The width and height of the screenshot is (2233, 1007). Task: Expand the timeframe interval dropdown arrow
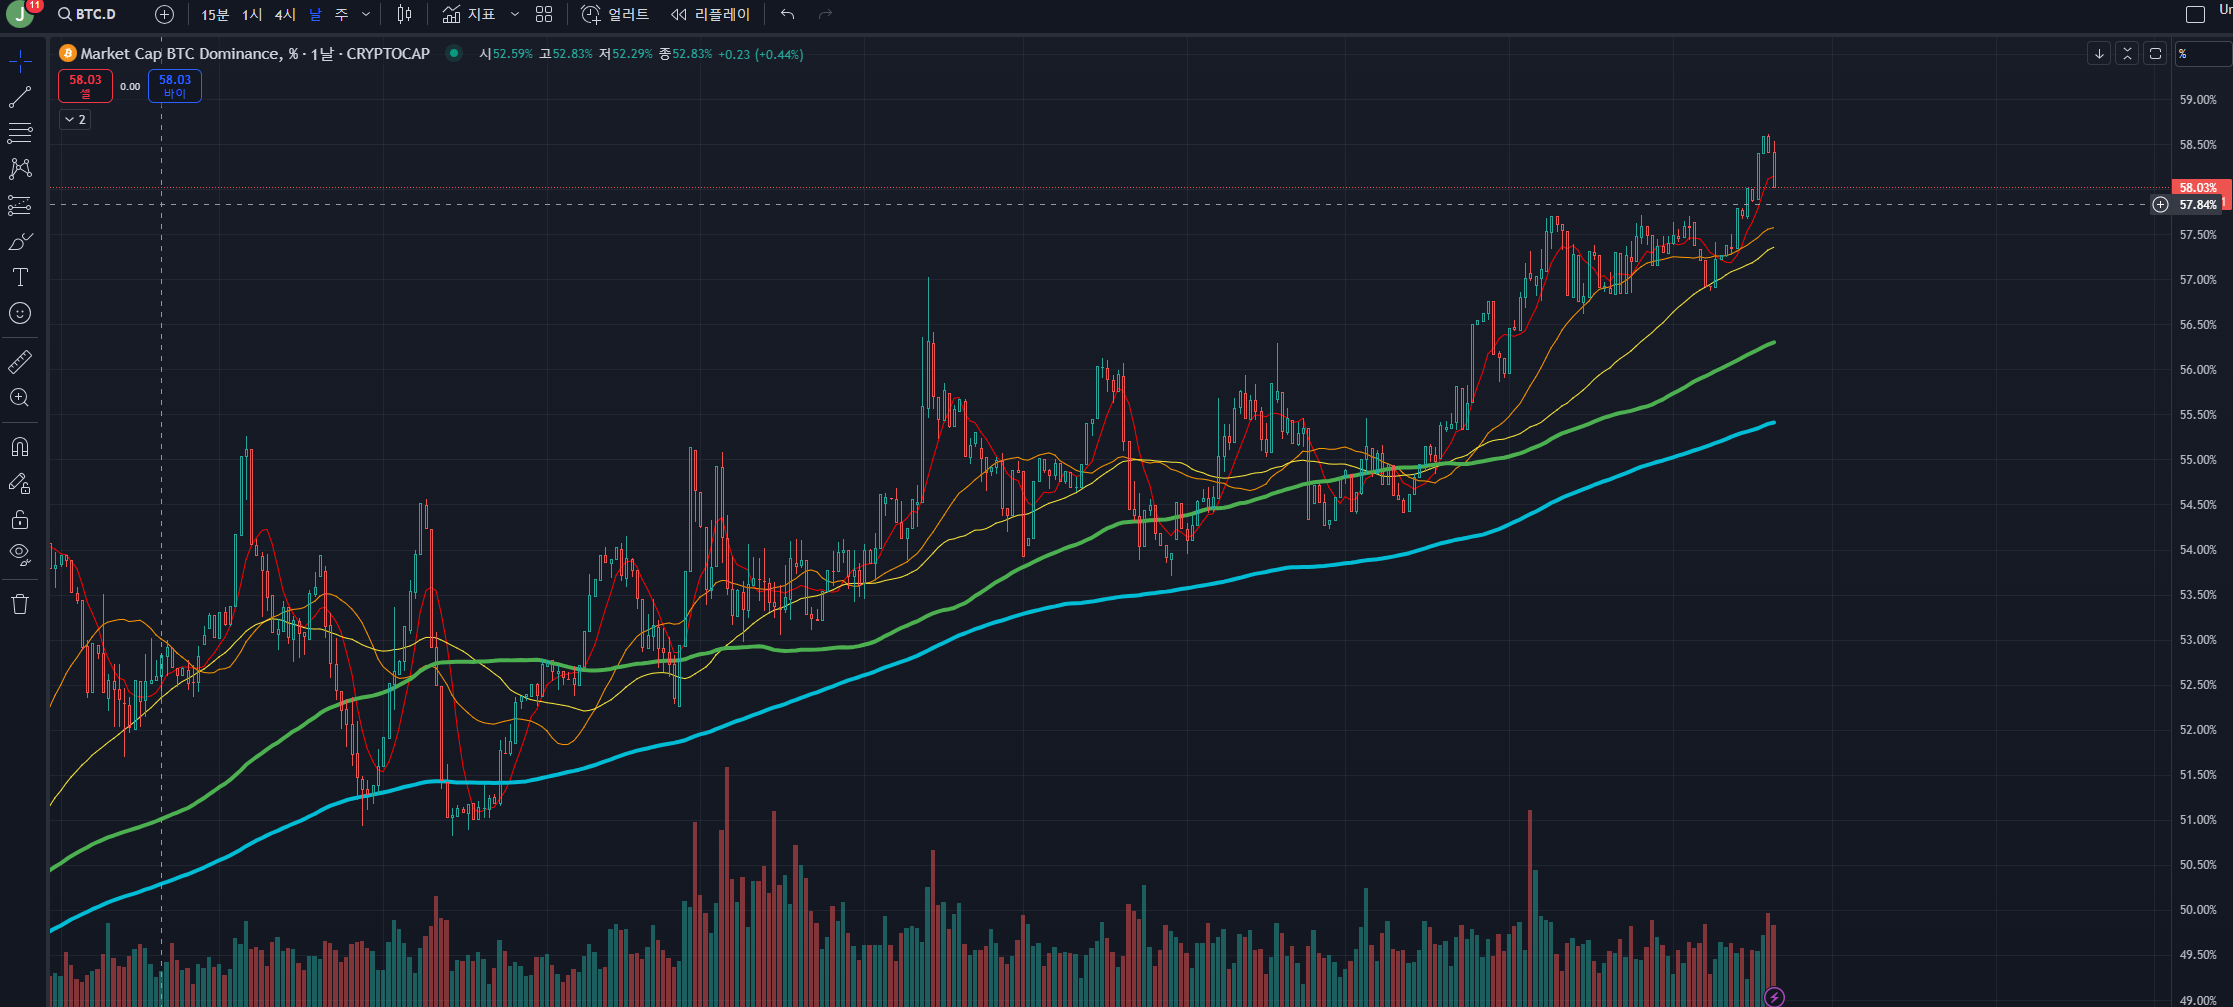pyautogui.click(x=366, y=14)
